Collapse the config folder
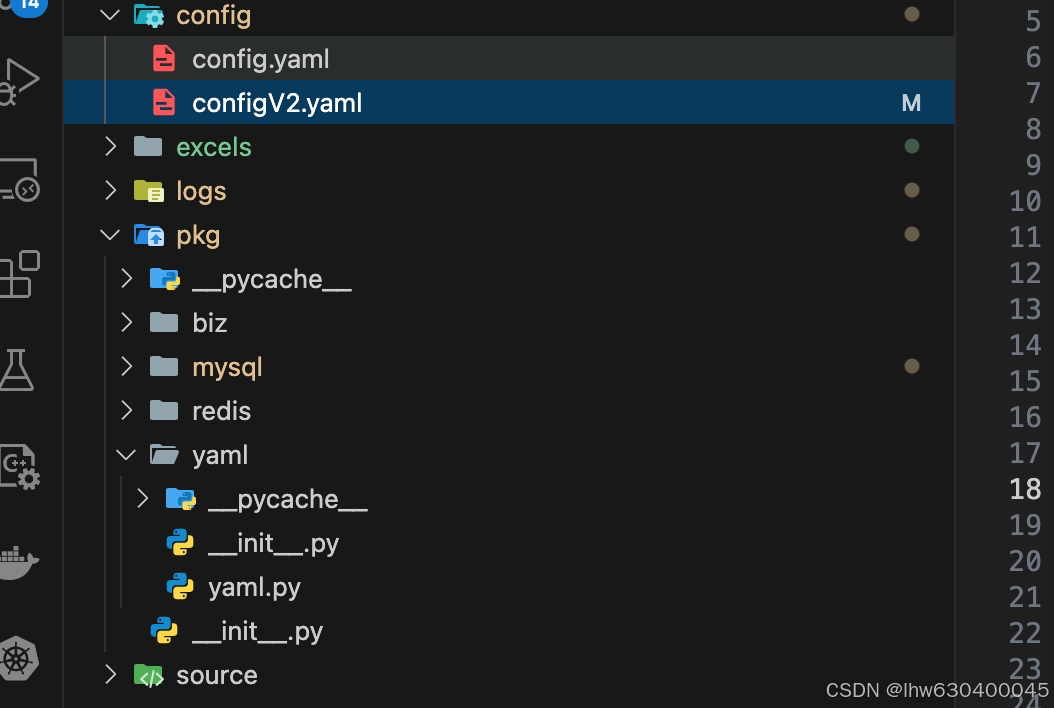Viewport: 1054px width, 708px height. point(110,15)
